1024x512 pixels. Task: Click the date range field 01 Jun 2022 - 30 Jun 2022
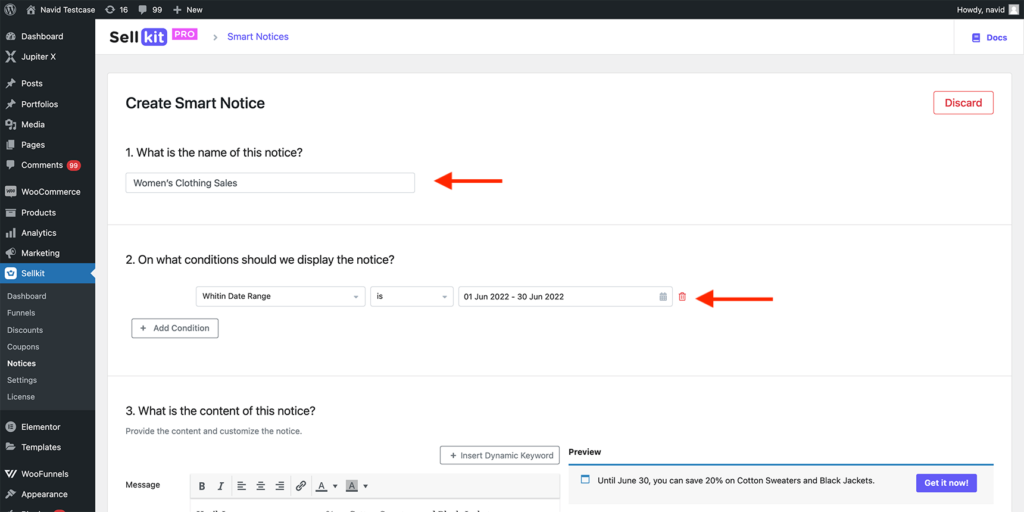[x=565, y=296]
